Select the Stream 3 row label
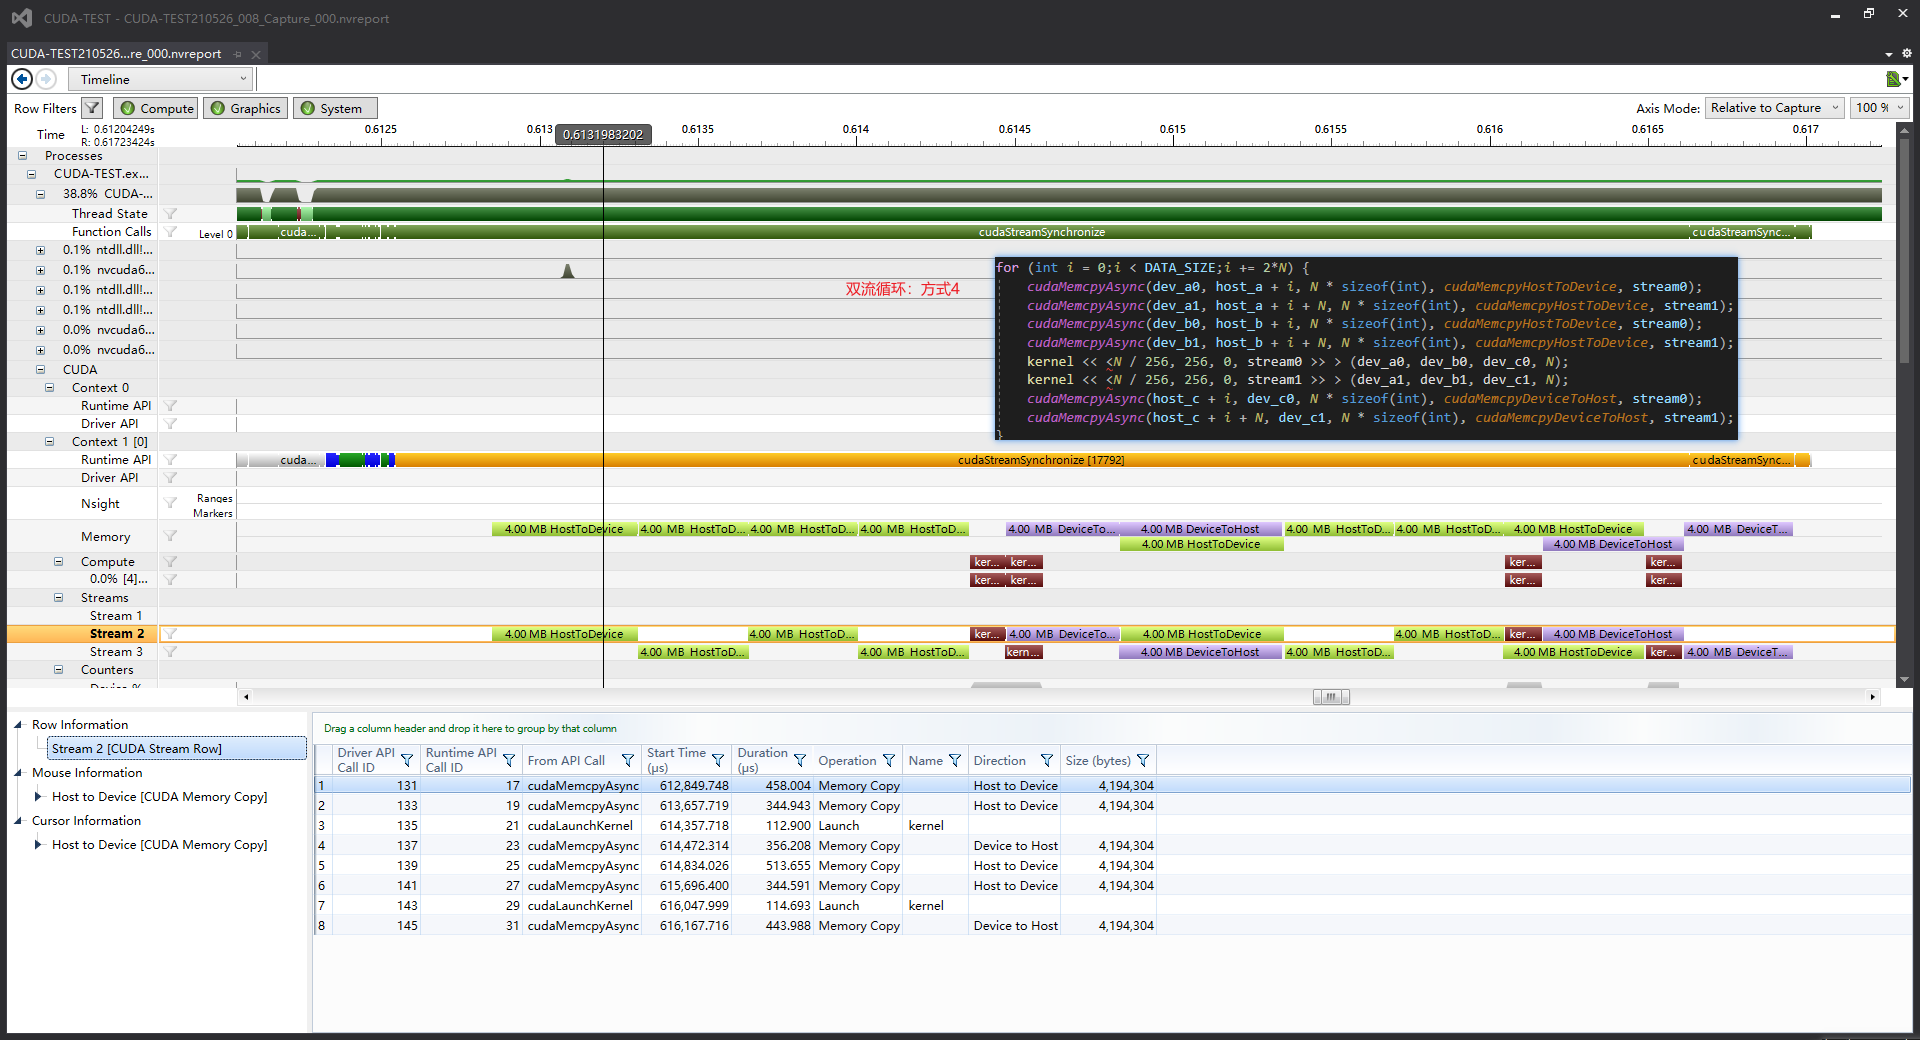This screenshot has width=1920, height=1040. (x=116, y=652)
